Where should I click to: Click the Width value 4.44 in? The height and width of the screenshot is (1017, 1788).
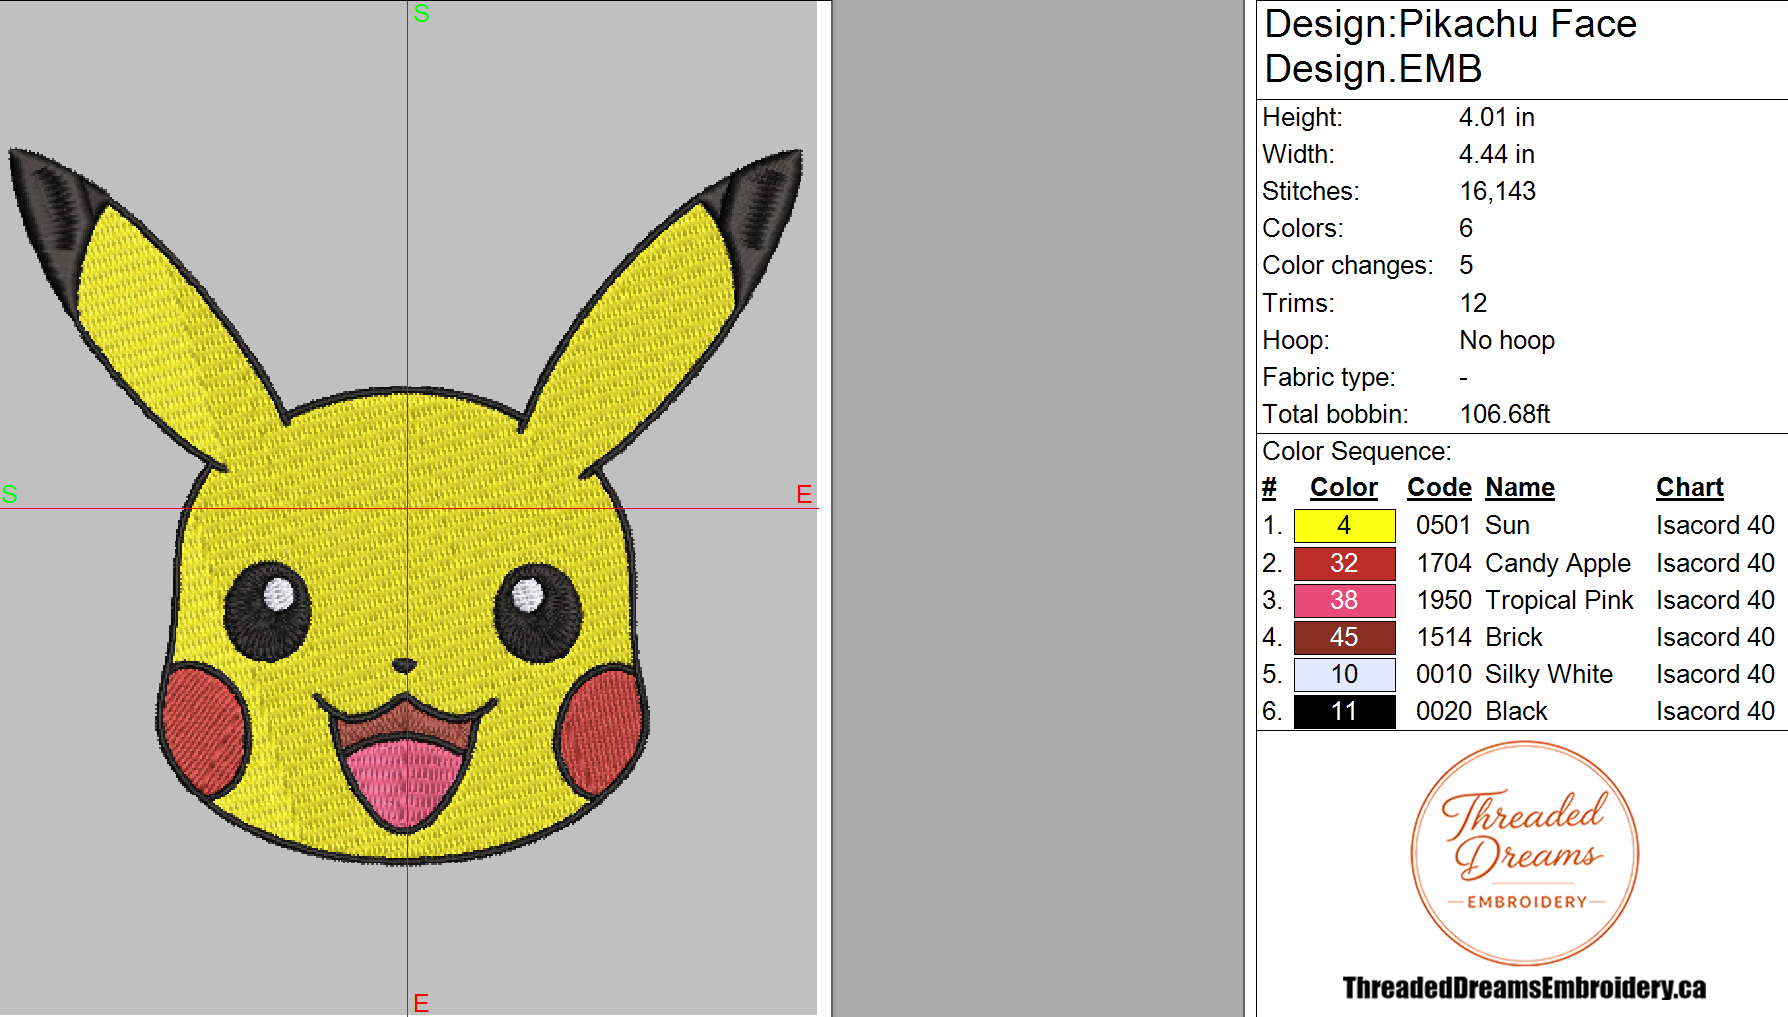[x=1496, y=154]
